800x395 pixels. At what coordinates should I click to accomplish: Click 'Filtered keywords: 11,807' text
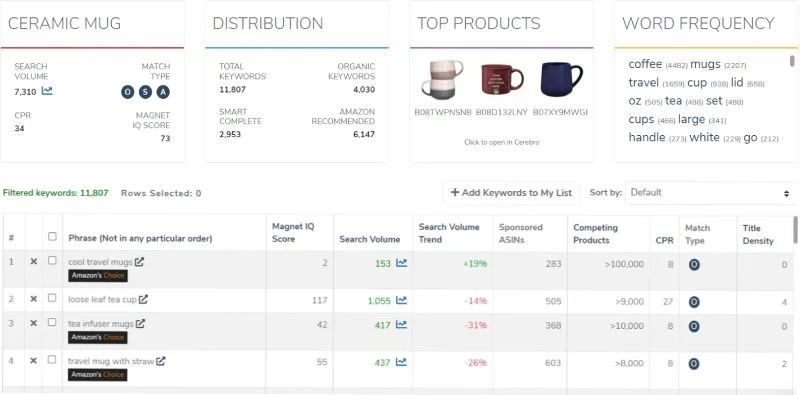coord(56,193)
